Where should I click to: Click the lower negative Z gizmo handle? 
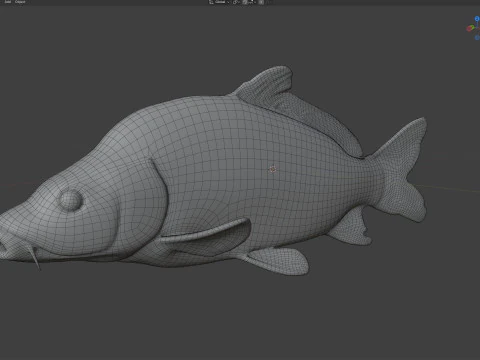pos(477,38)
